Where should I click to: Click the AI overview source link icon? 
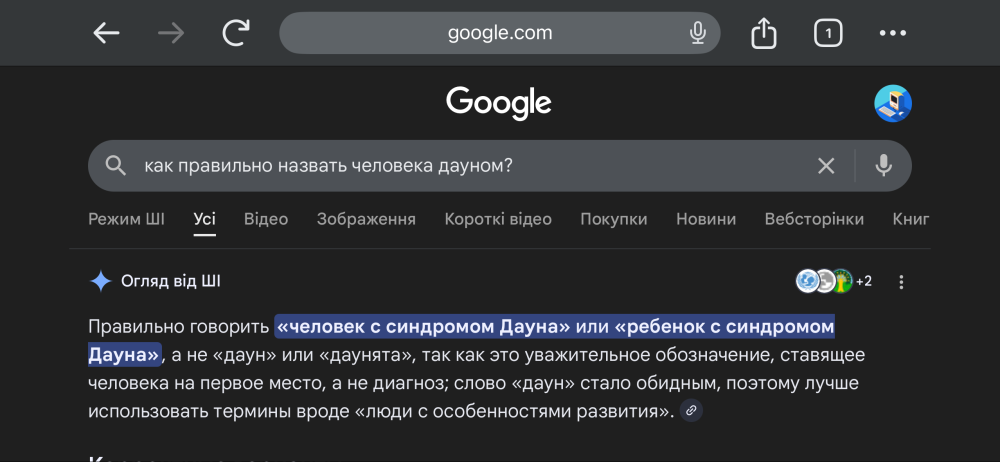691,410
